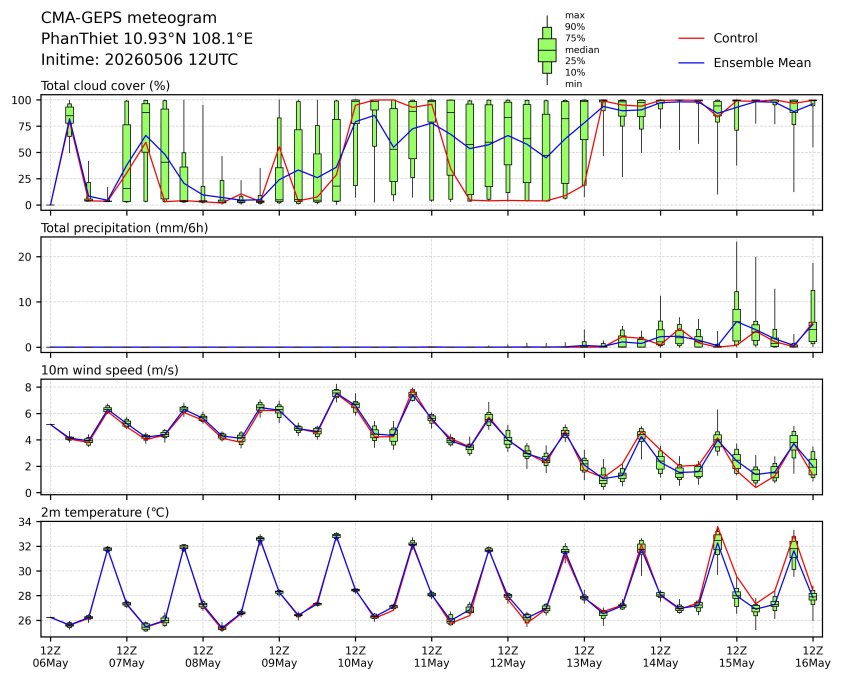Click the Control legend label
Screen dimensions: 842x680
point(735,38)
